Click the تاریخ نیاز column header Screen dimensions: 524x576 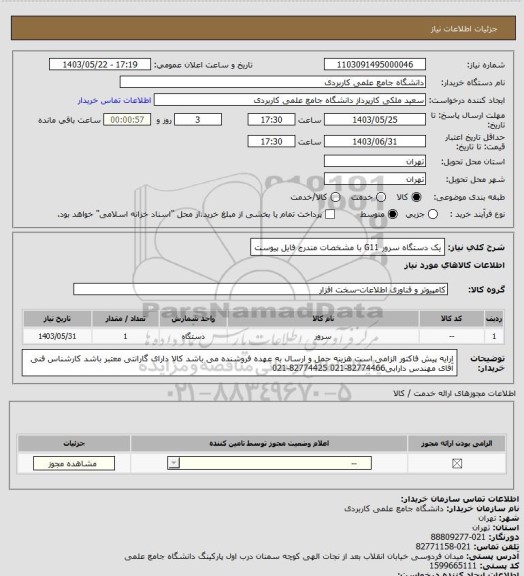(57, 318)
